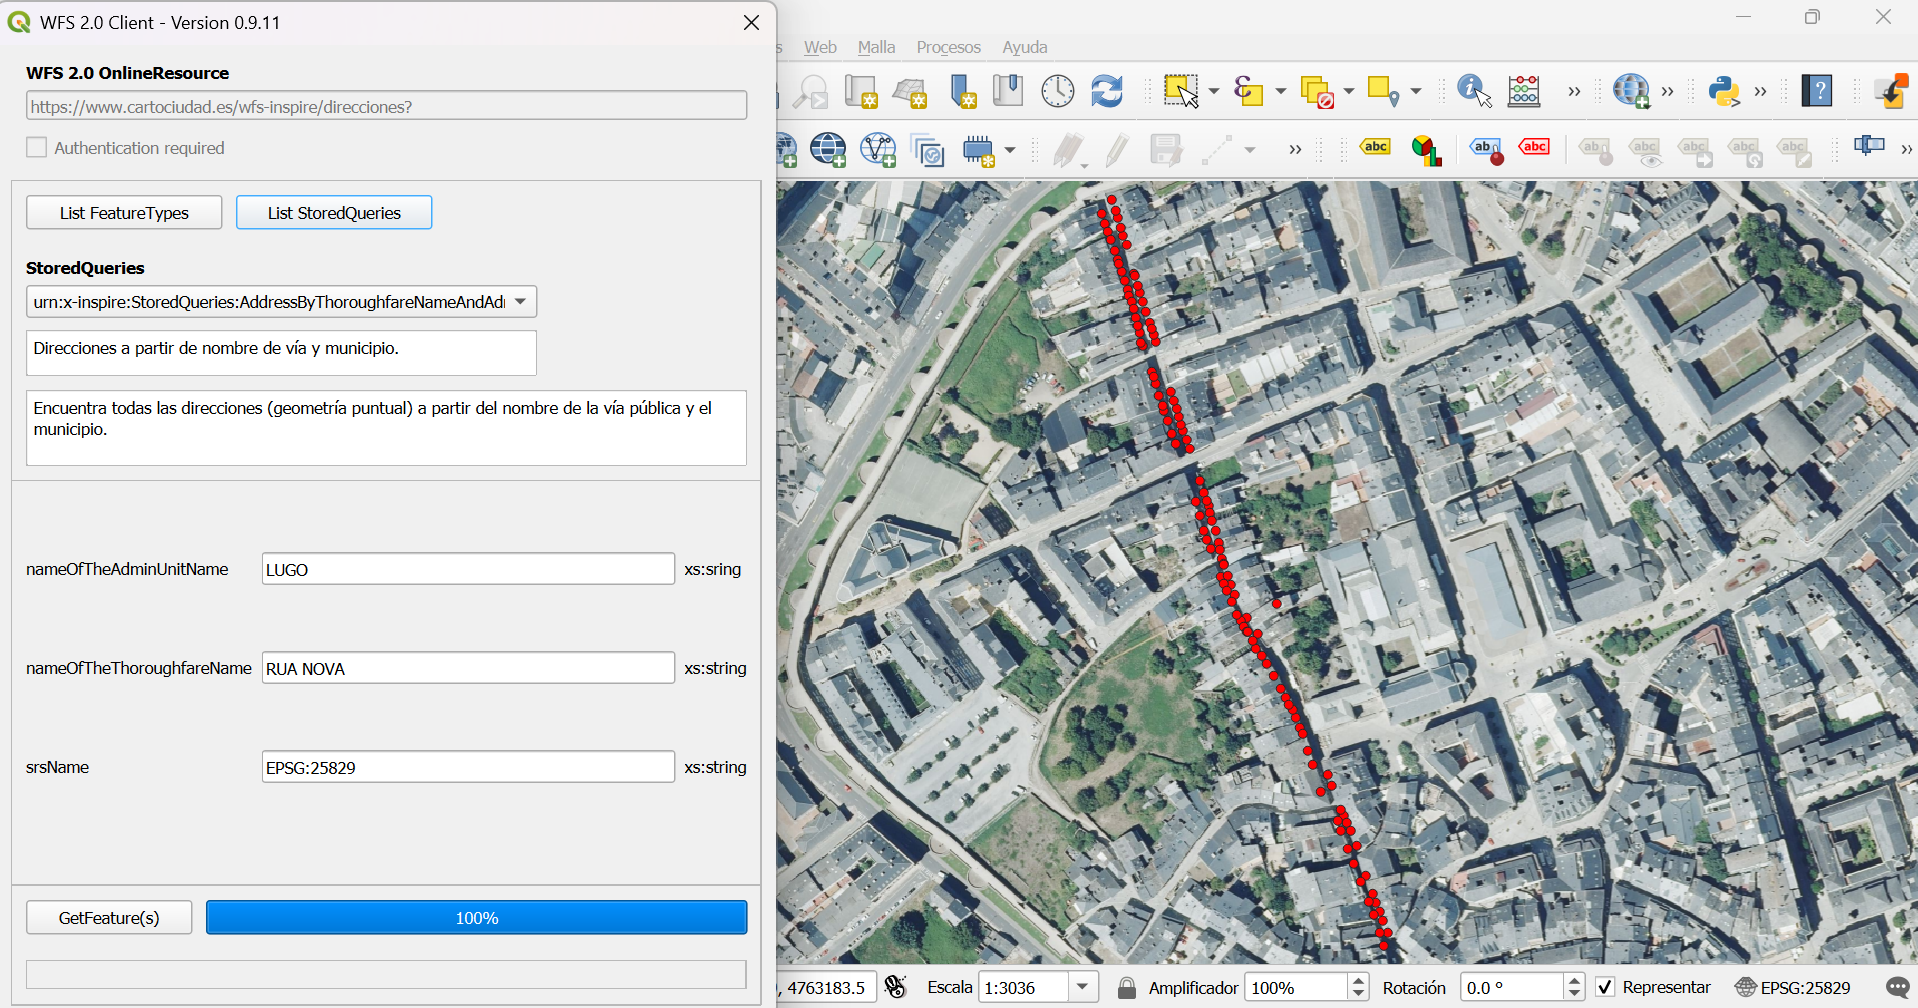Open the Python Console
1918x1008 pixels.
pos(1723,91)
